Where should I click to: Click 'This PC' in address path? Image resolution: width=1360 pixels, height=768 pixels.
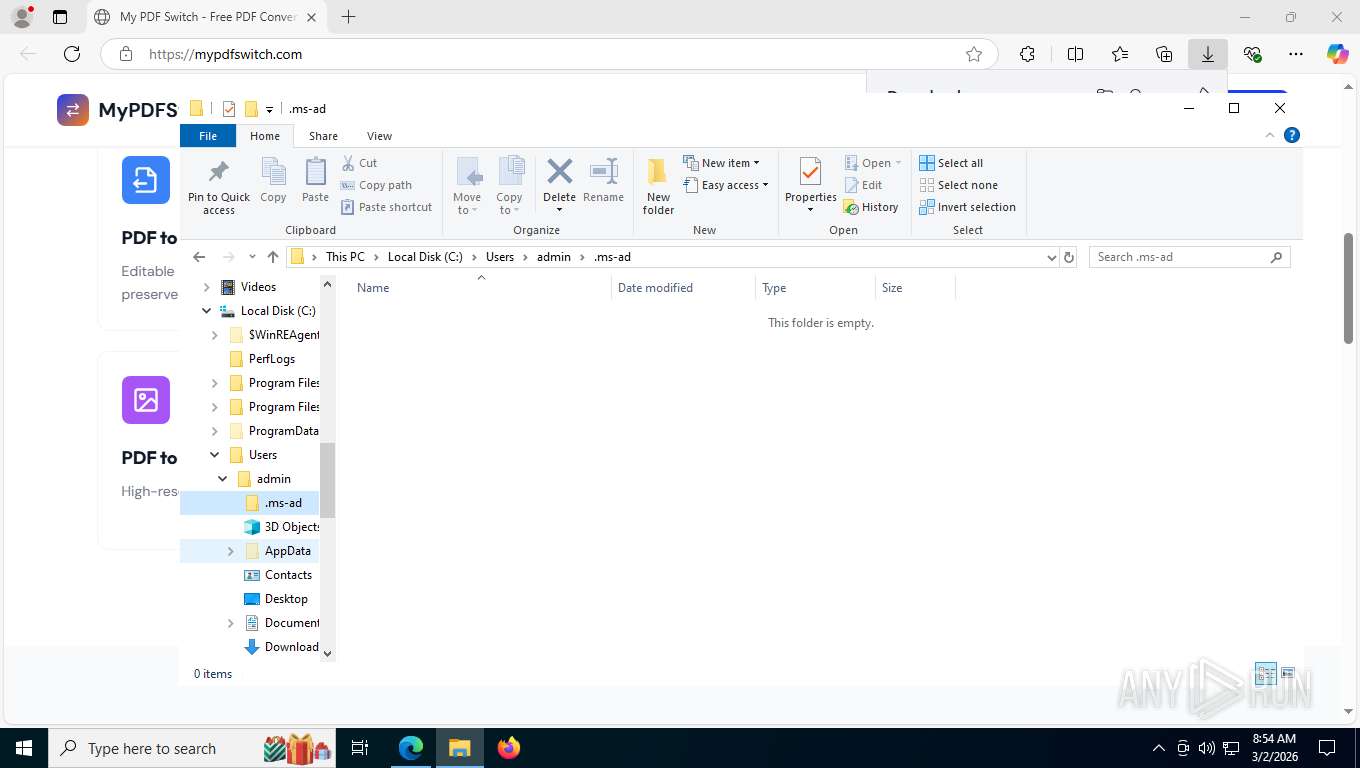[x=345, y=257]
